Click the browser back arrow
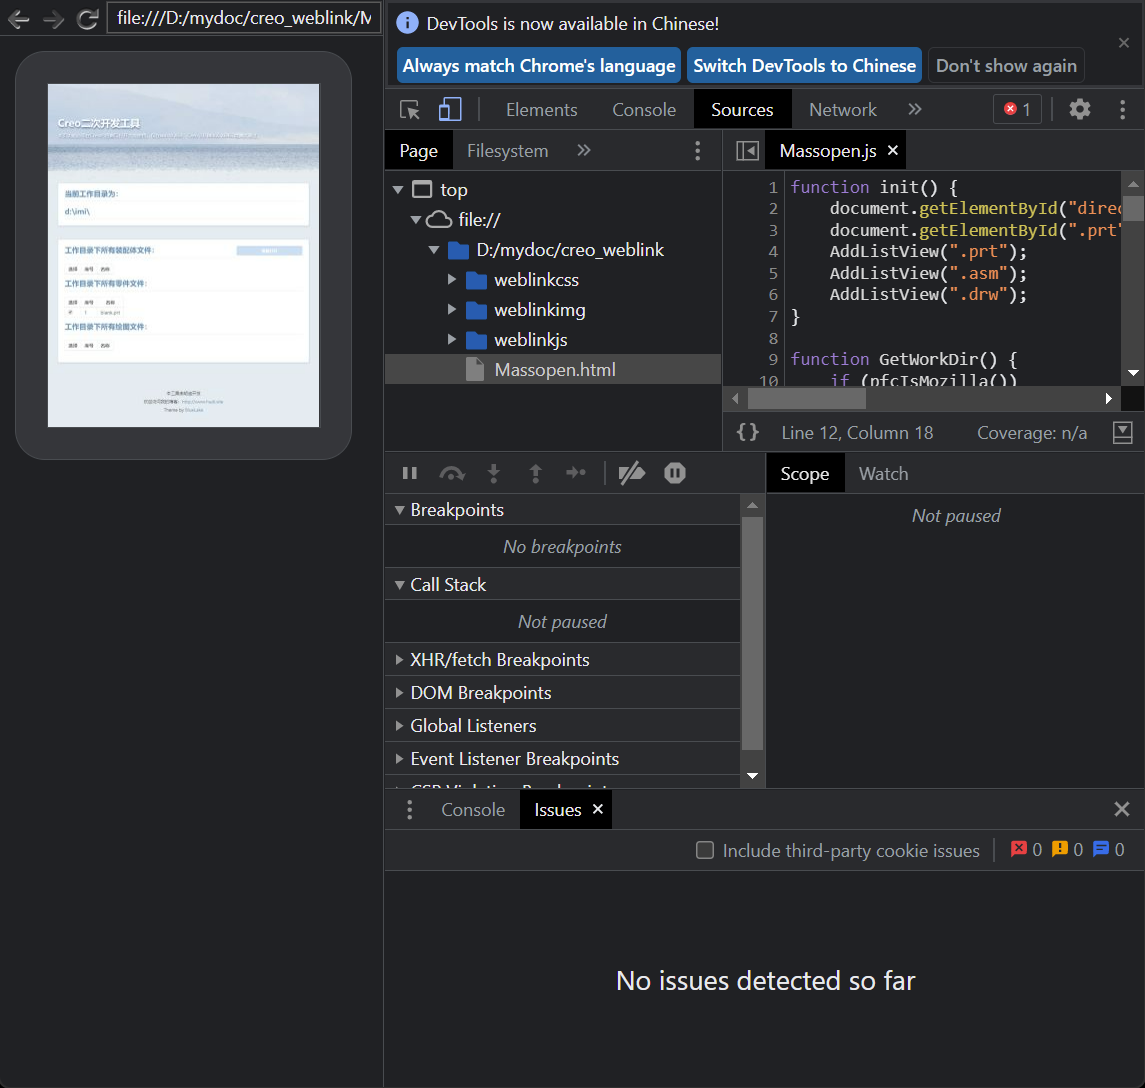Image resolution: width=1145 pixels, height=1088 pixels. [x=18, y=19]
